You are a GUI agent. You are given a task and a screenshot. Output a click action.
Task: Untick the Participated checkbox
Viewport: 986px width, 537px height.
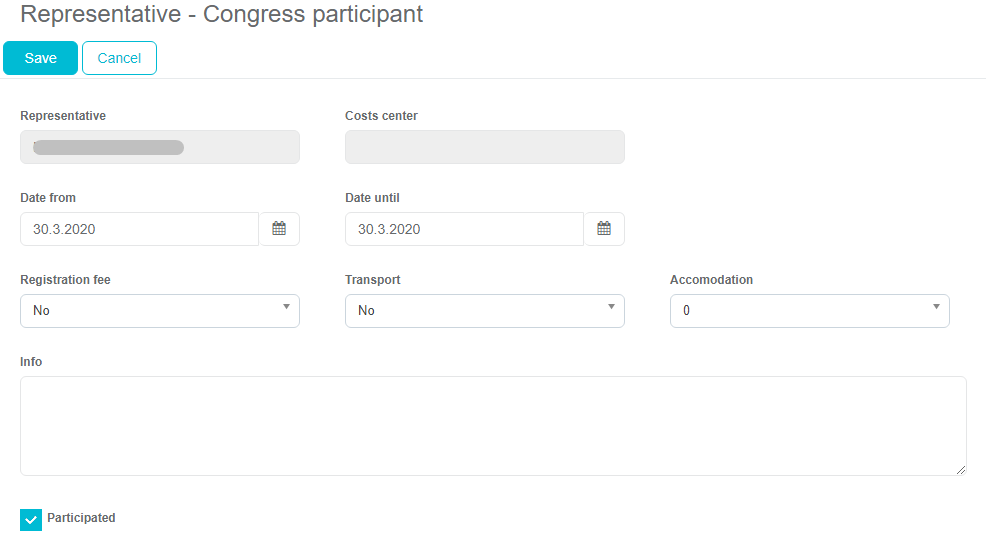[x=31, y=519]
